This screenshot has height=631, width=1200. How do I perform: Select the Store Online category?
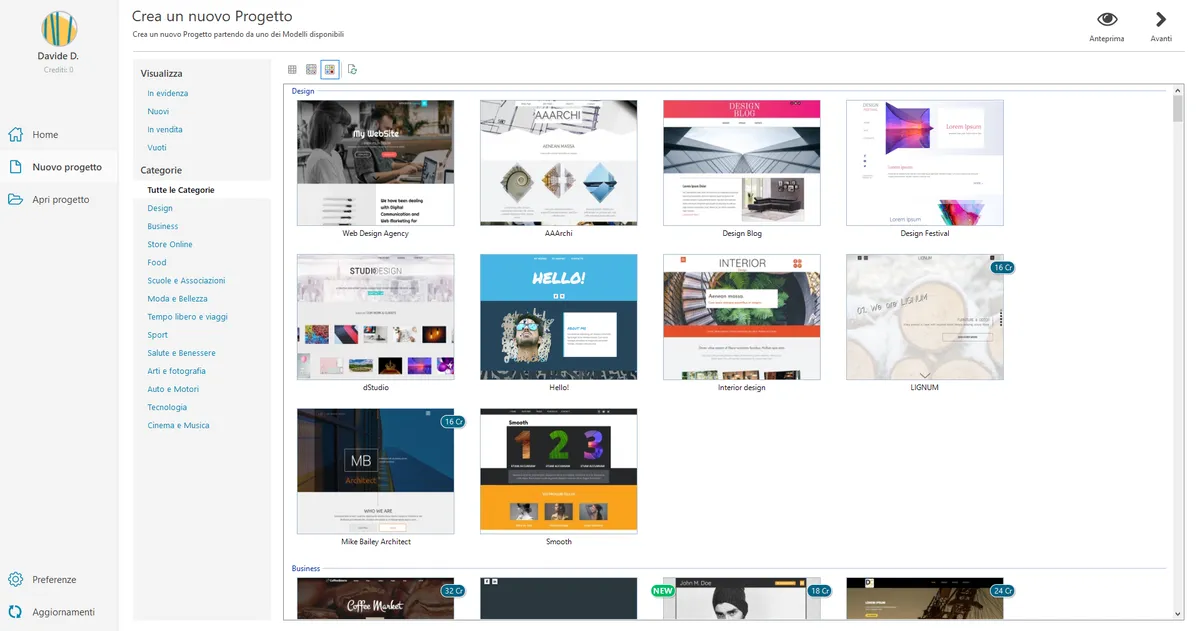coord(170,244)
